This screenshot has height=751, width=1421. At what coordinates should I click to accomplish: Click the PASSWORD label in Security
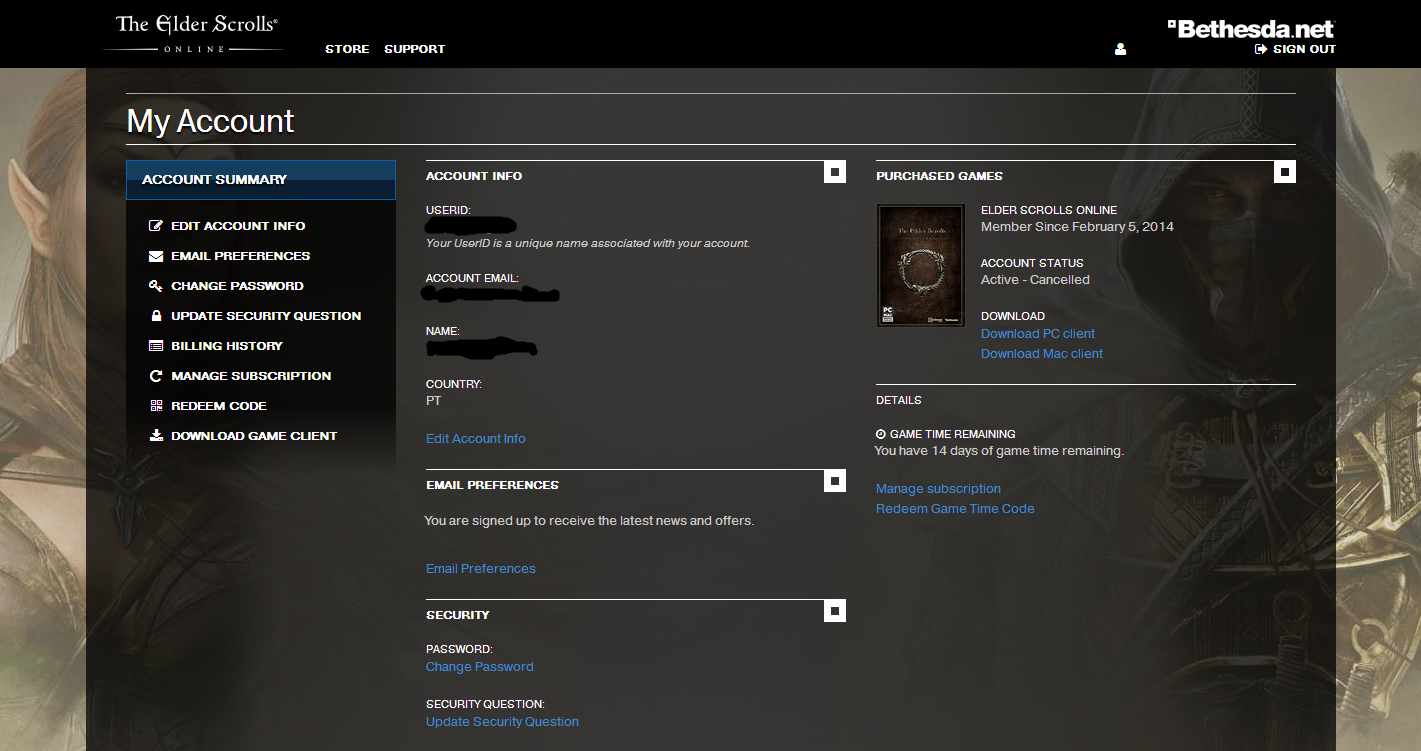[459, 650]
